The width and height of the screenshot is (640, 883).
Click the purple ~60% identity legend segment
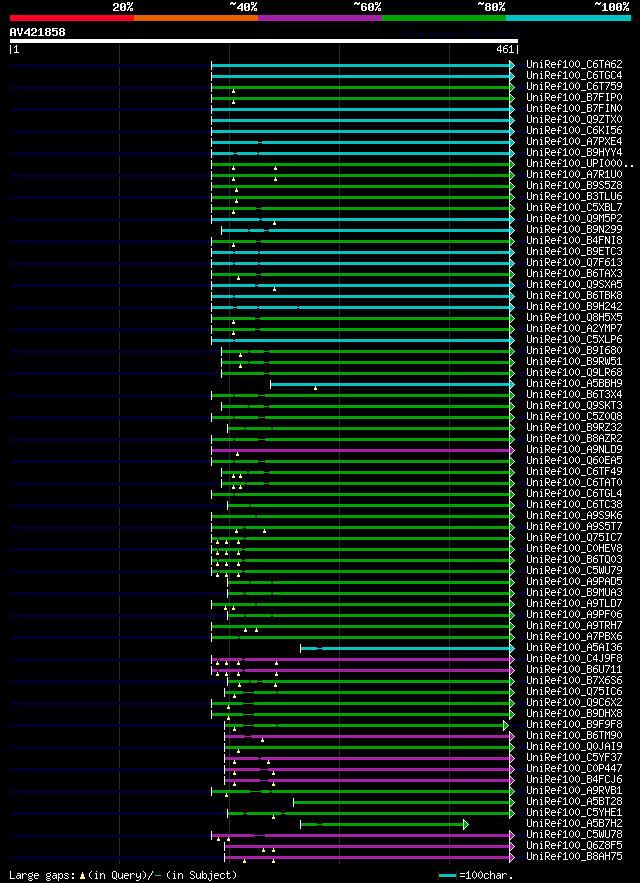coord(320,17)
